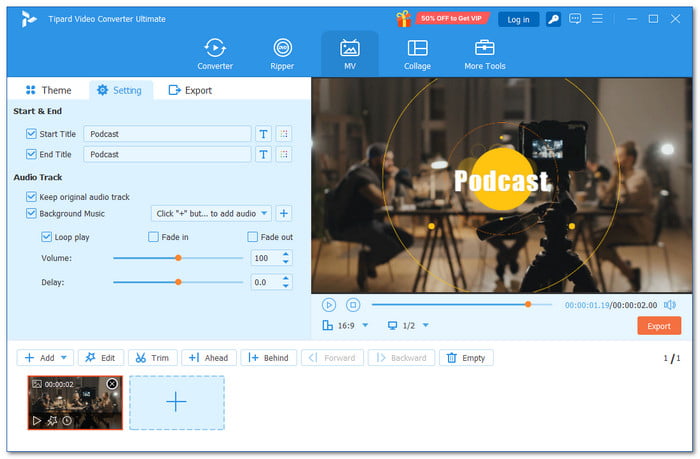This screenshot has height=459, width=700.
Task: Click the gift box promotion icon
Action: (x=404, y=19)
